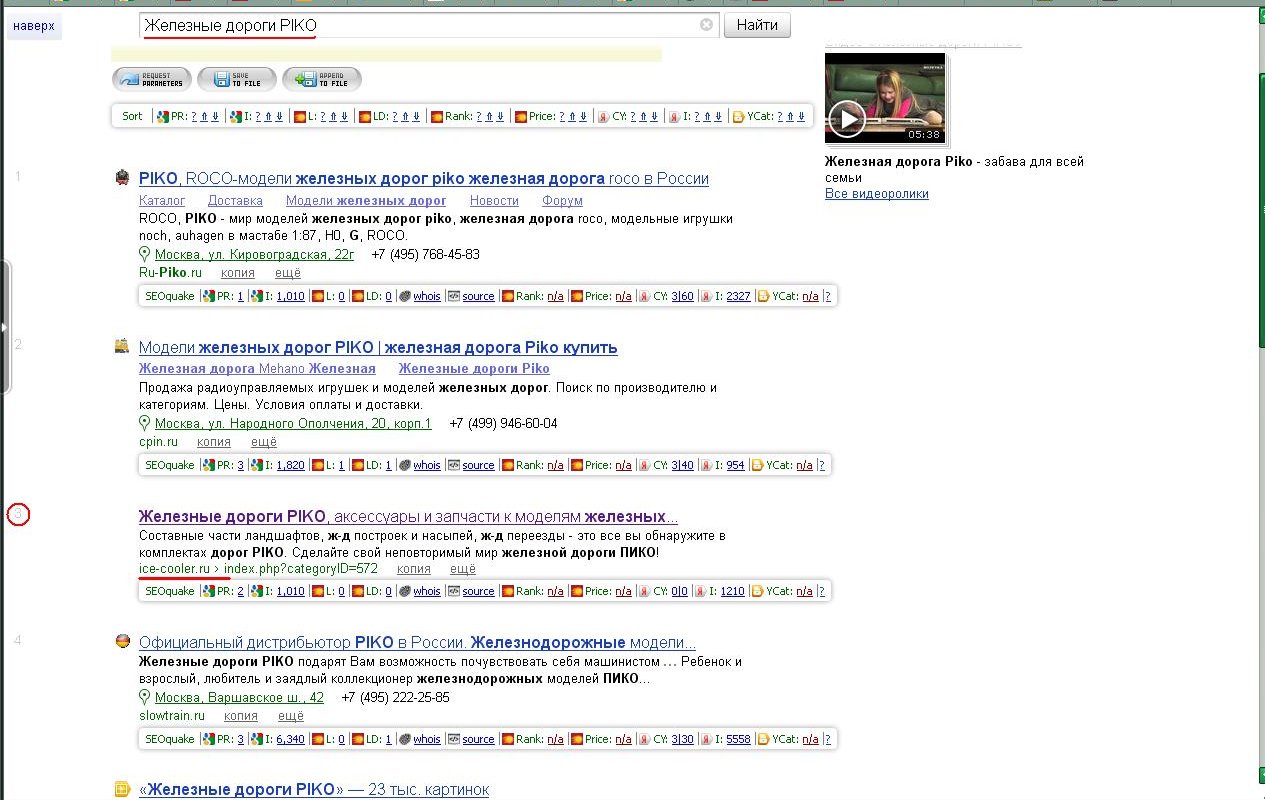Sort ascending by PR arrow
The height and width of the screenshot is (800, 1265).
tap(205, 116)
